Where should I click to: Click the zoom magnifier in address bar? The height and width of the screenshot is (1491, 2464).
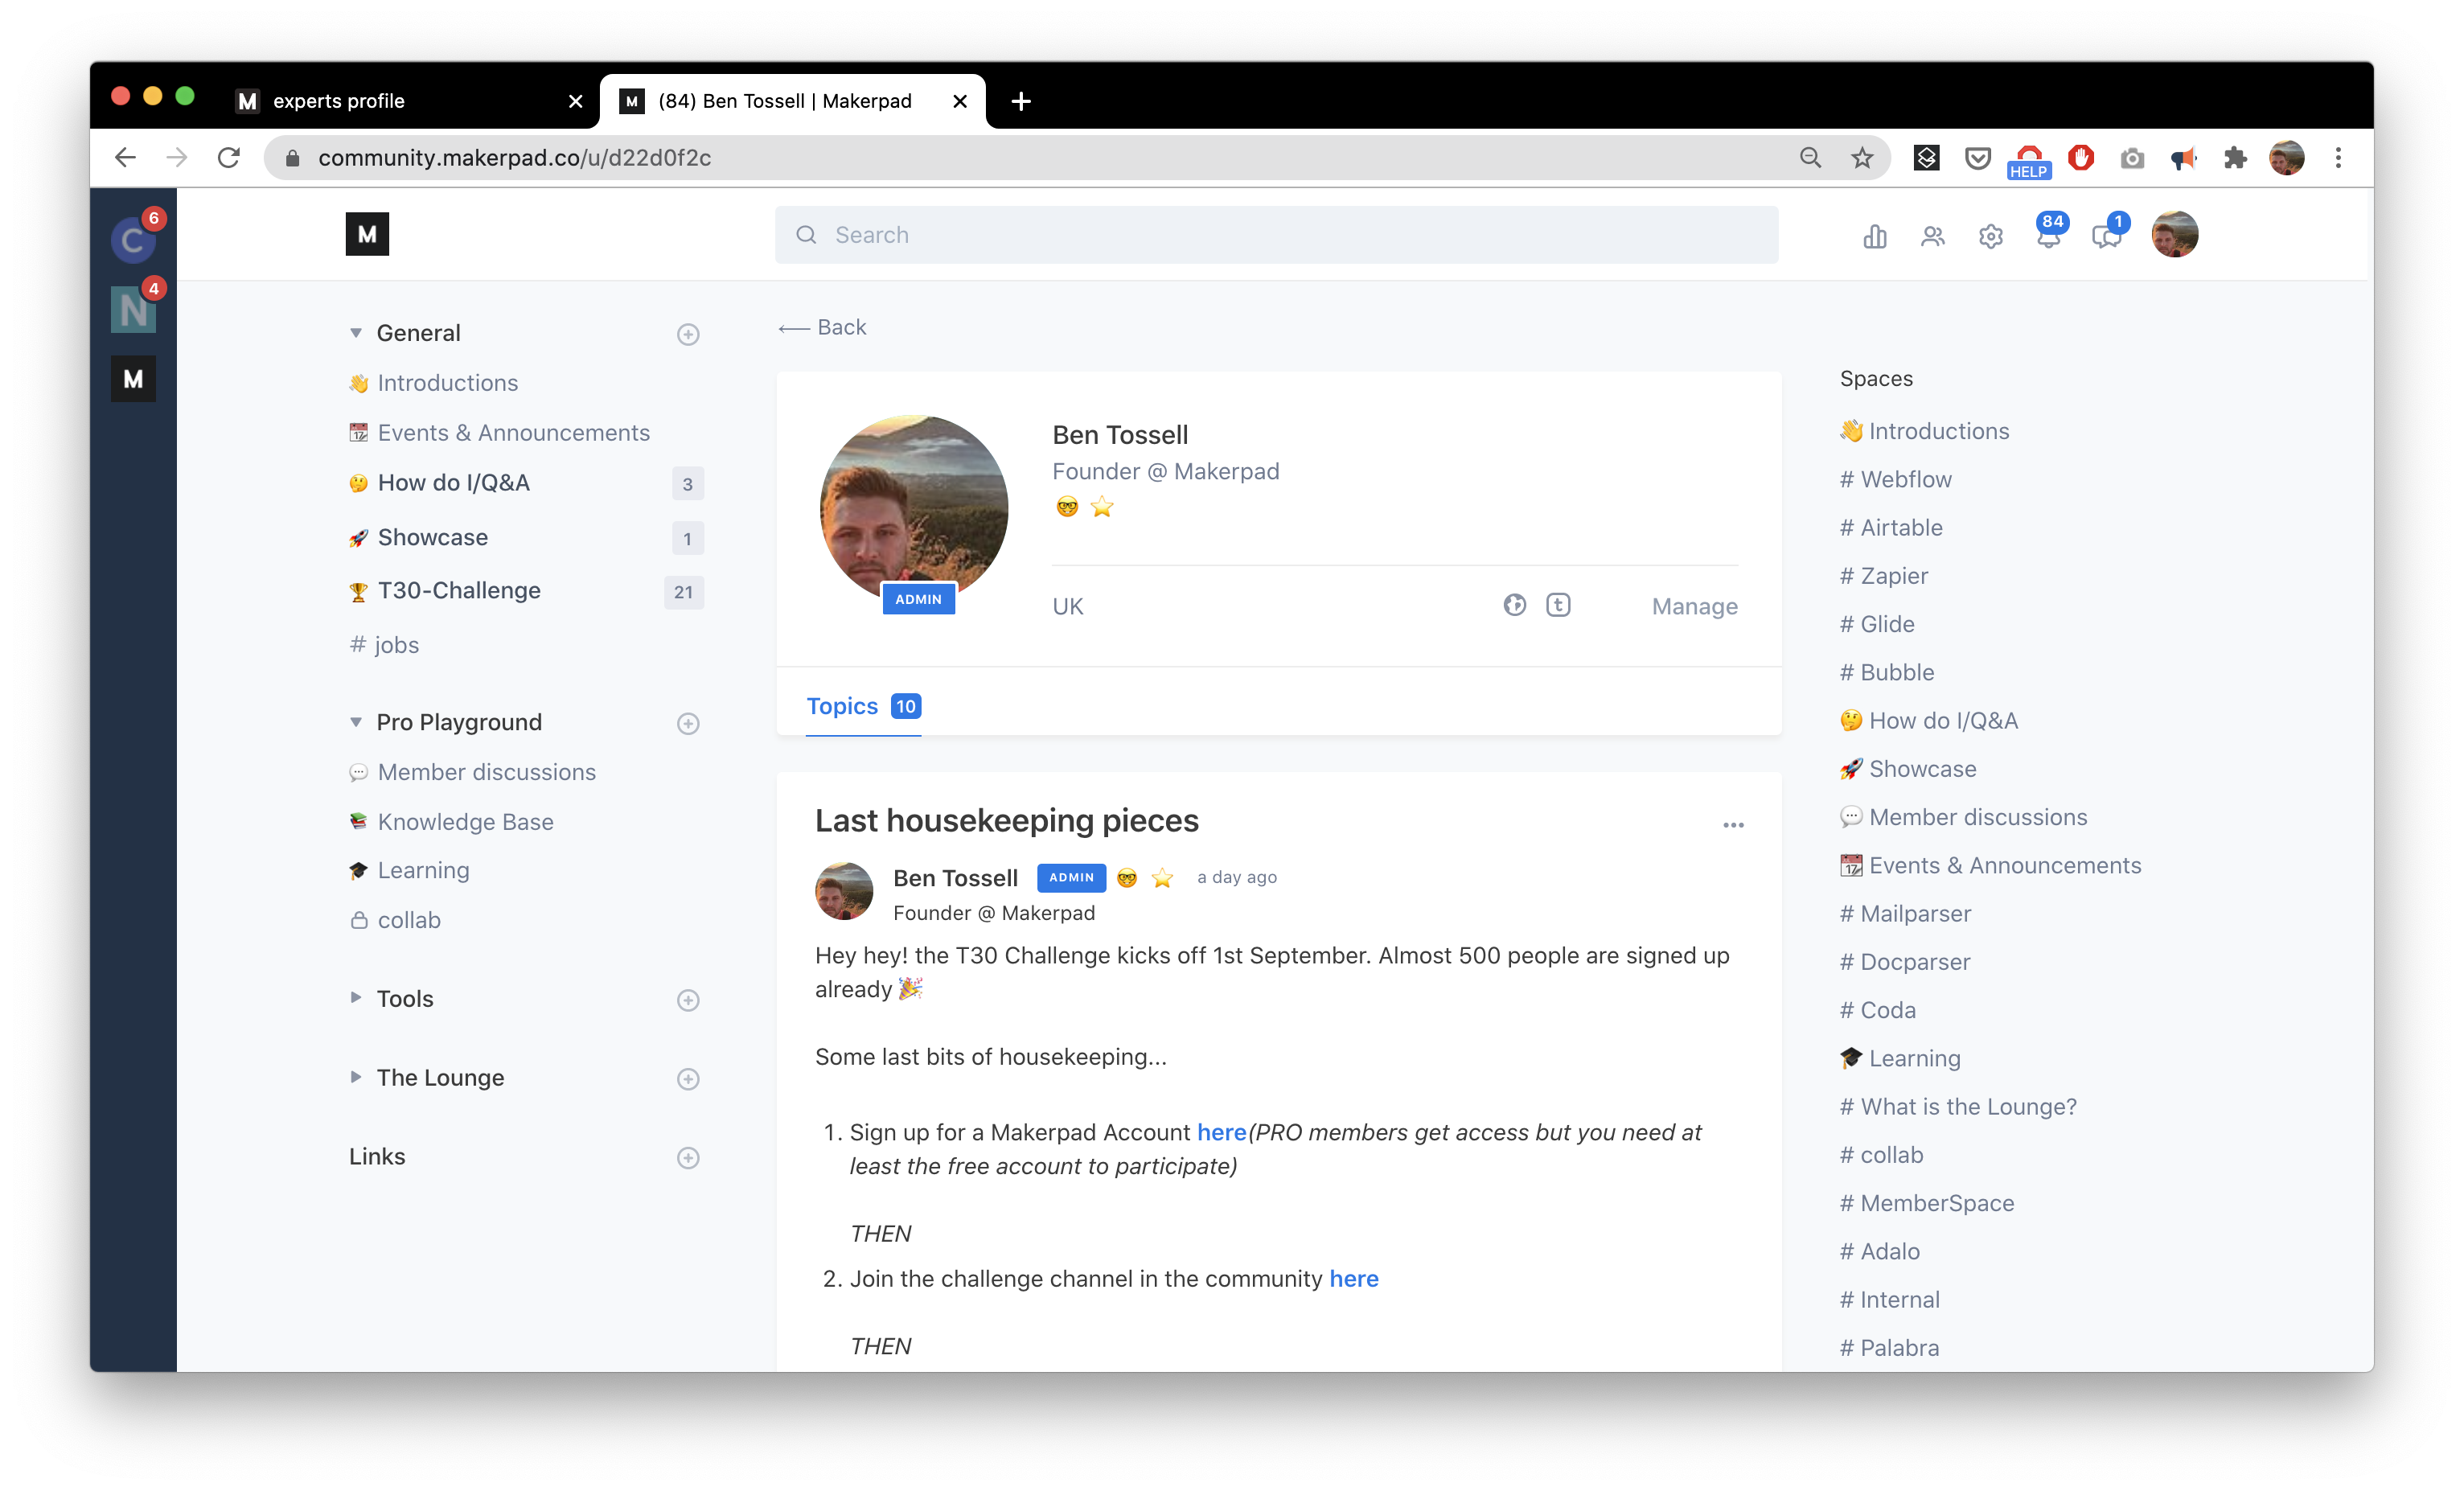pyautogui.click(x=1809, y=157)
